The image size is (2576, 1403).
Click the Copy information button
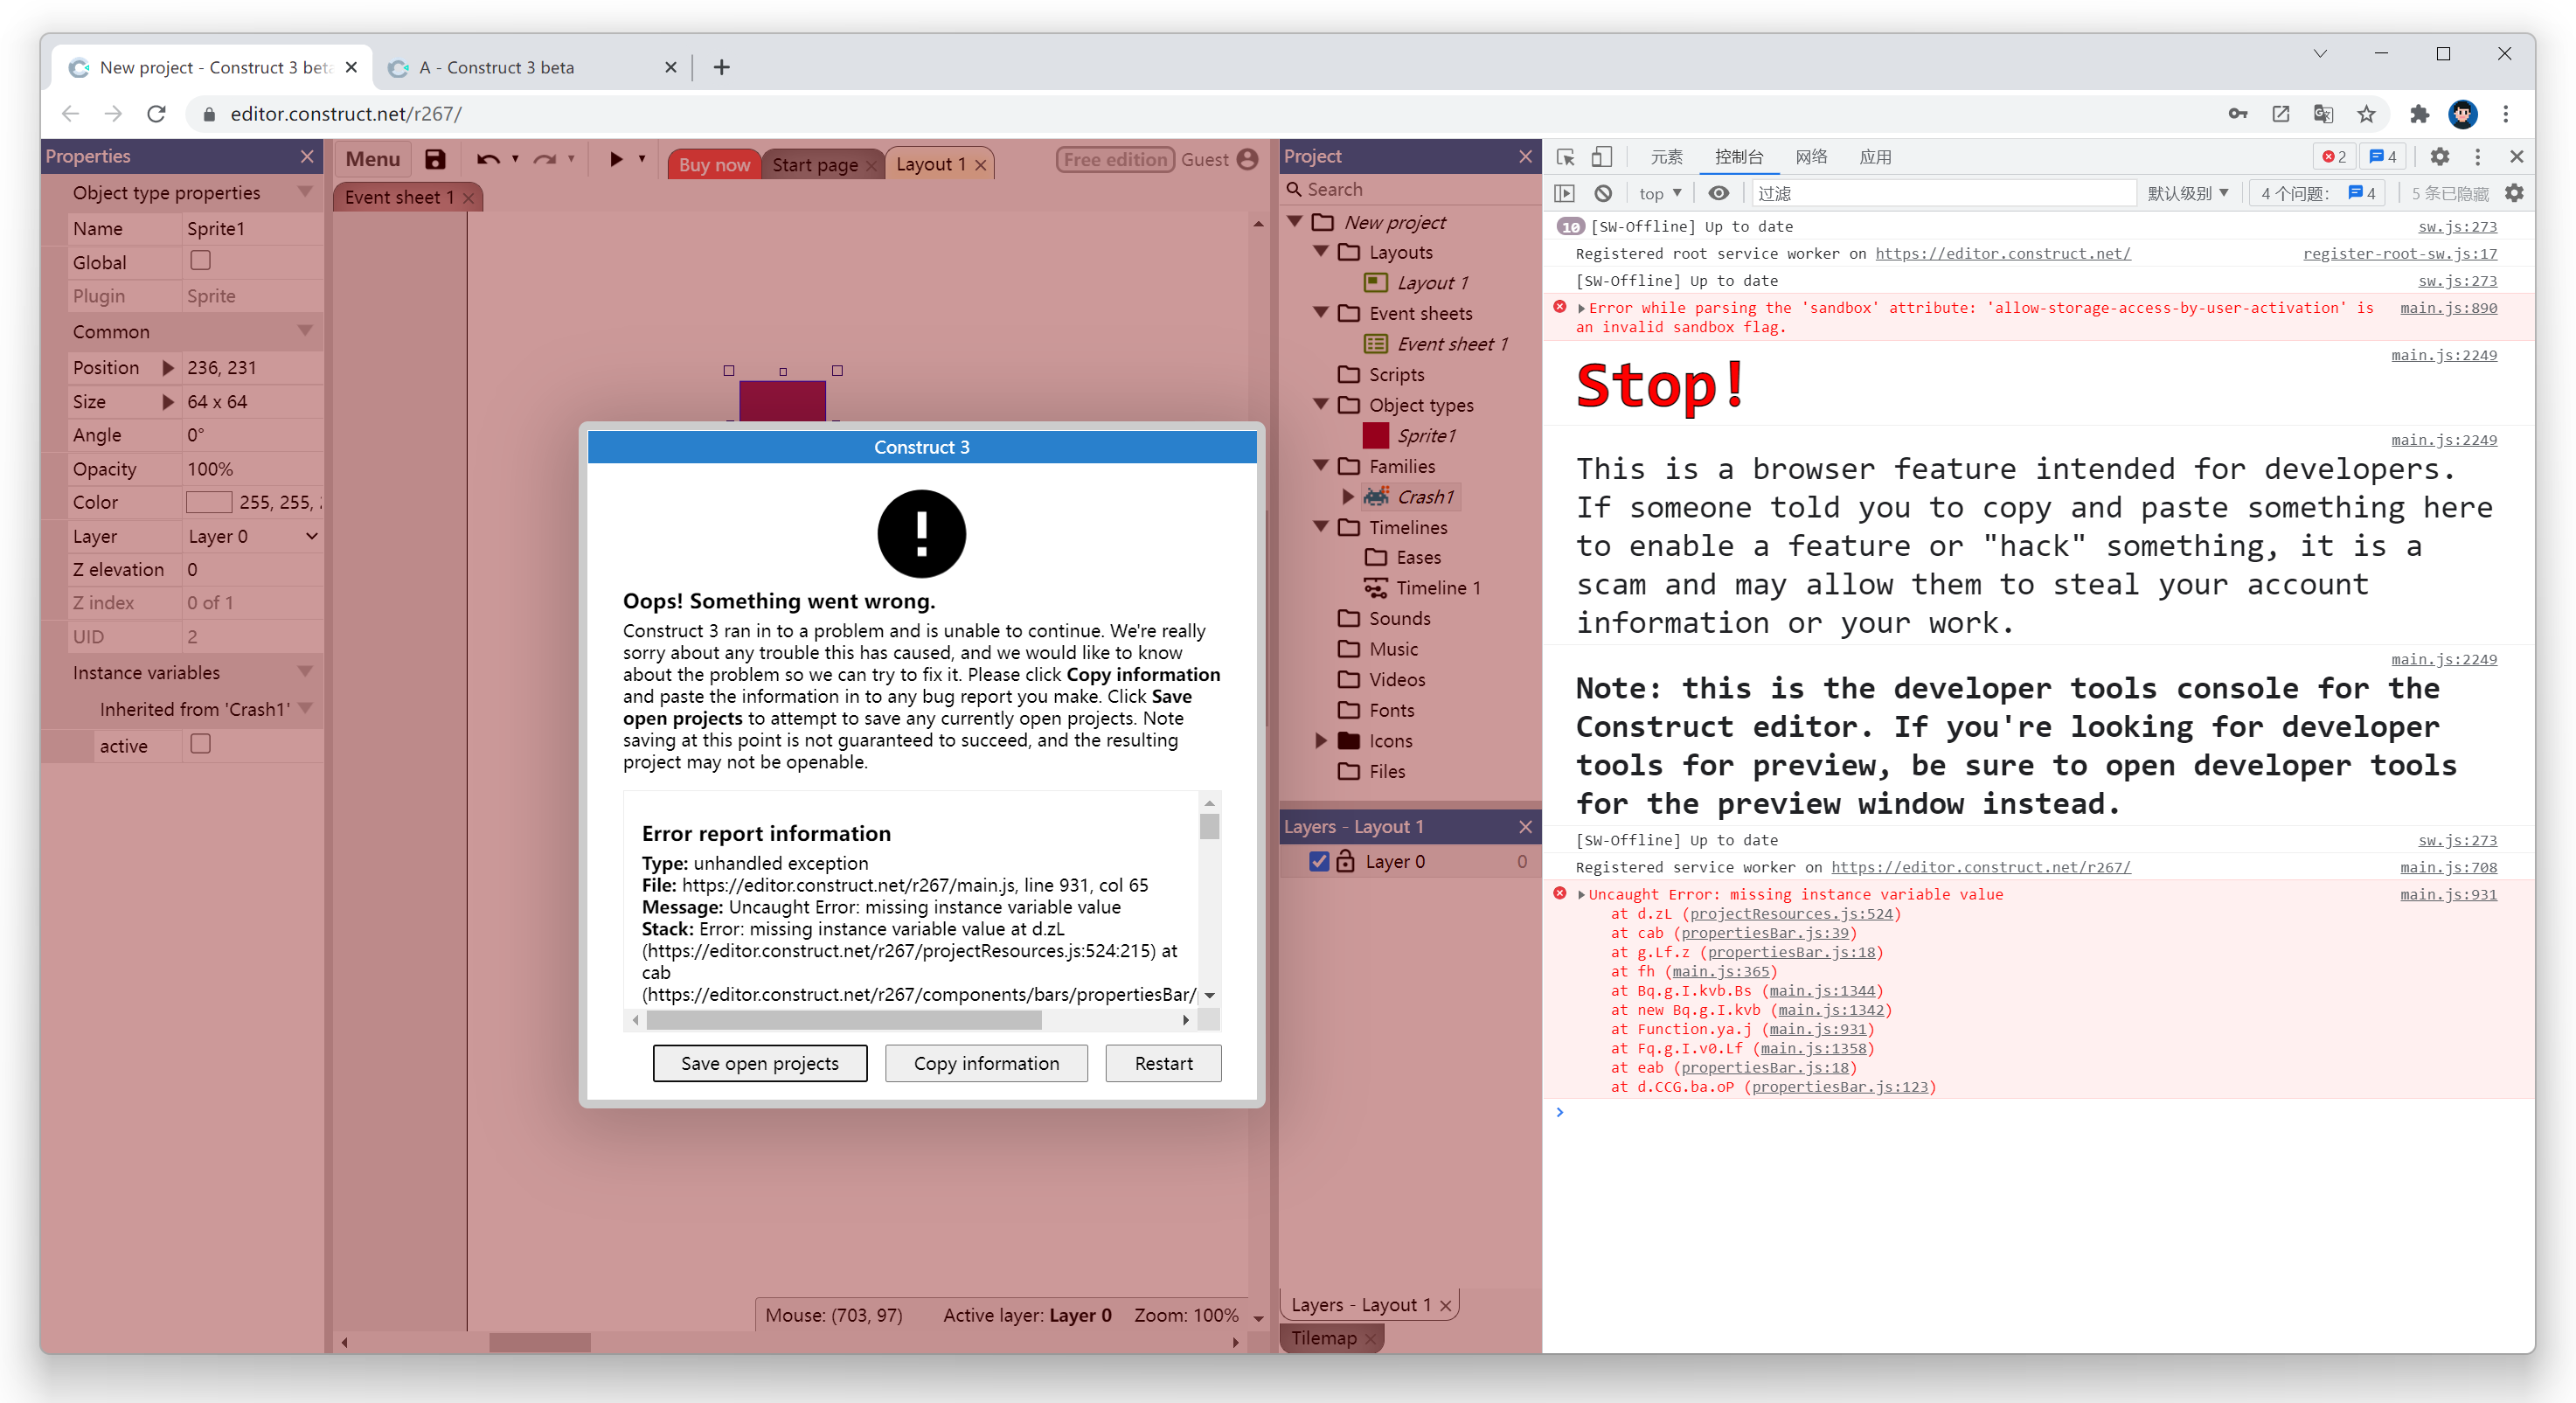pyautogui.click(x=986, y=1063)
